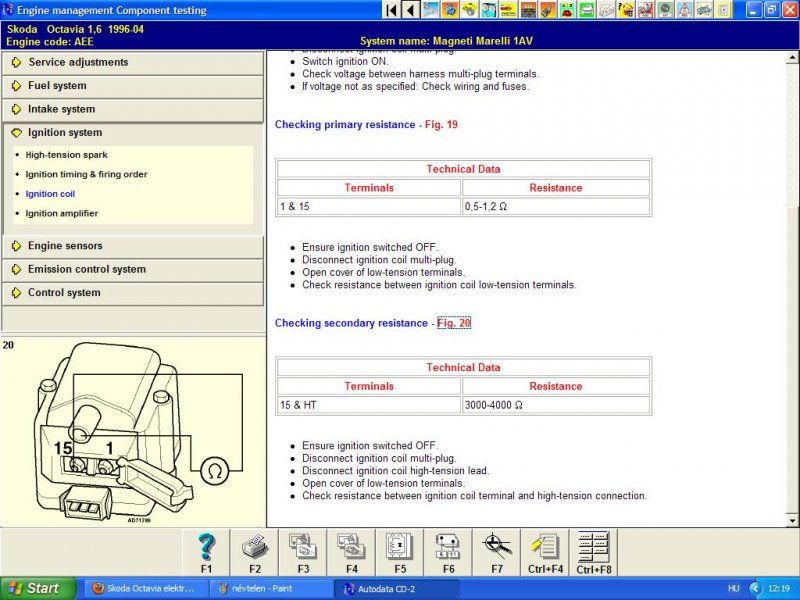Open the Fig. 19 link
Image resolution: width=800 pixels, height=600 pixels.
pos(441,124)
